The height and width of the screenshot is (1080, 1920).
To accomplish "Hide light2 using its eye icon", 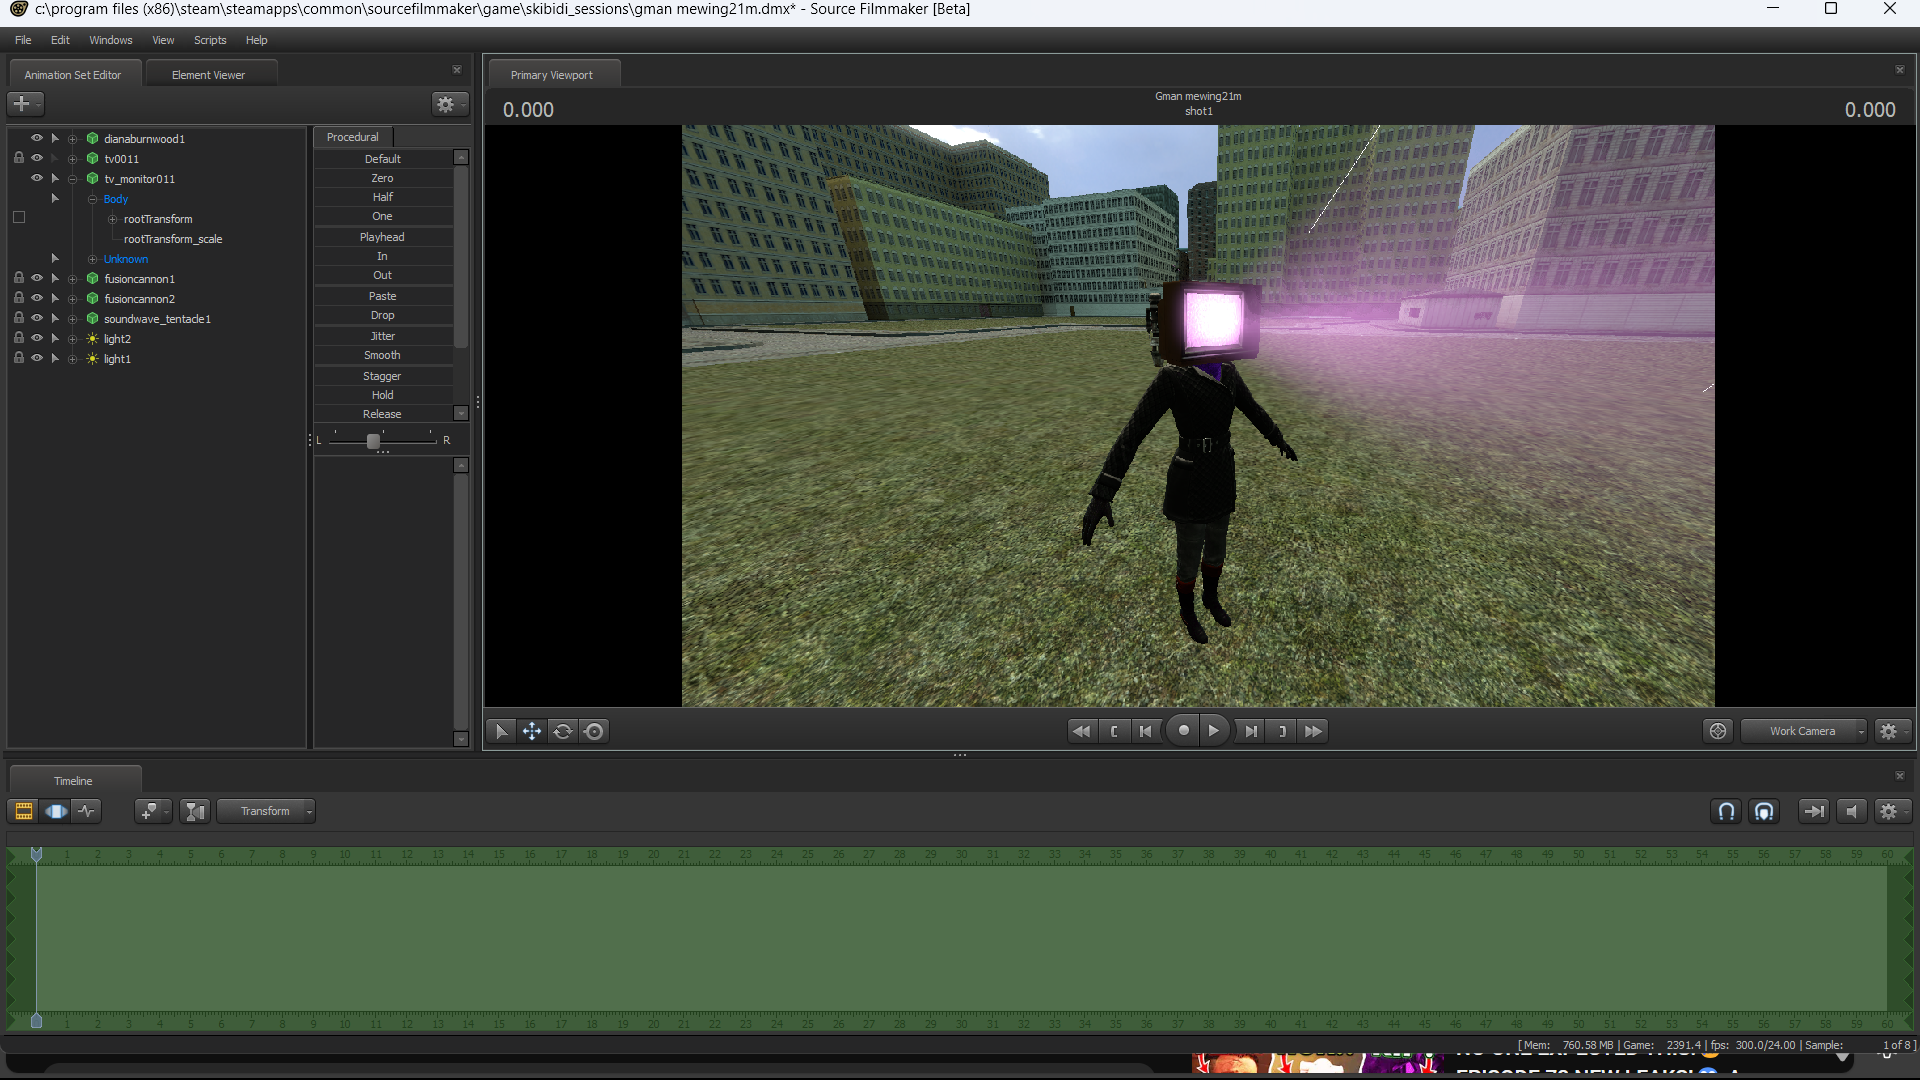I will pyautogui.click(x=37, y=338).
